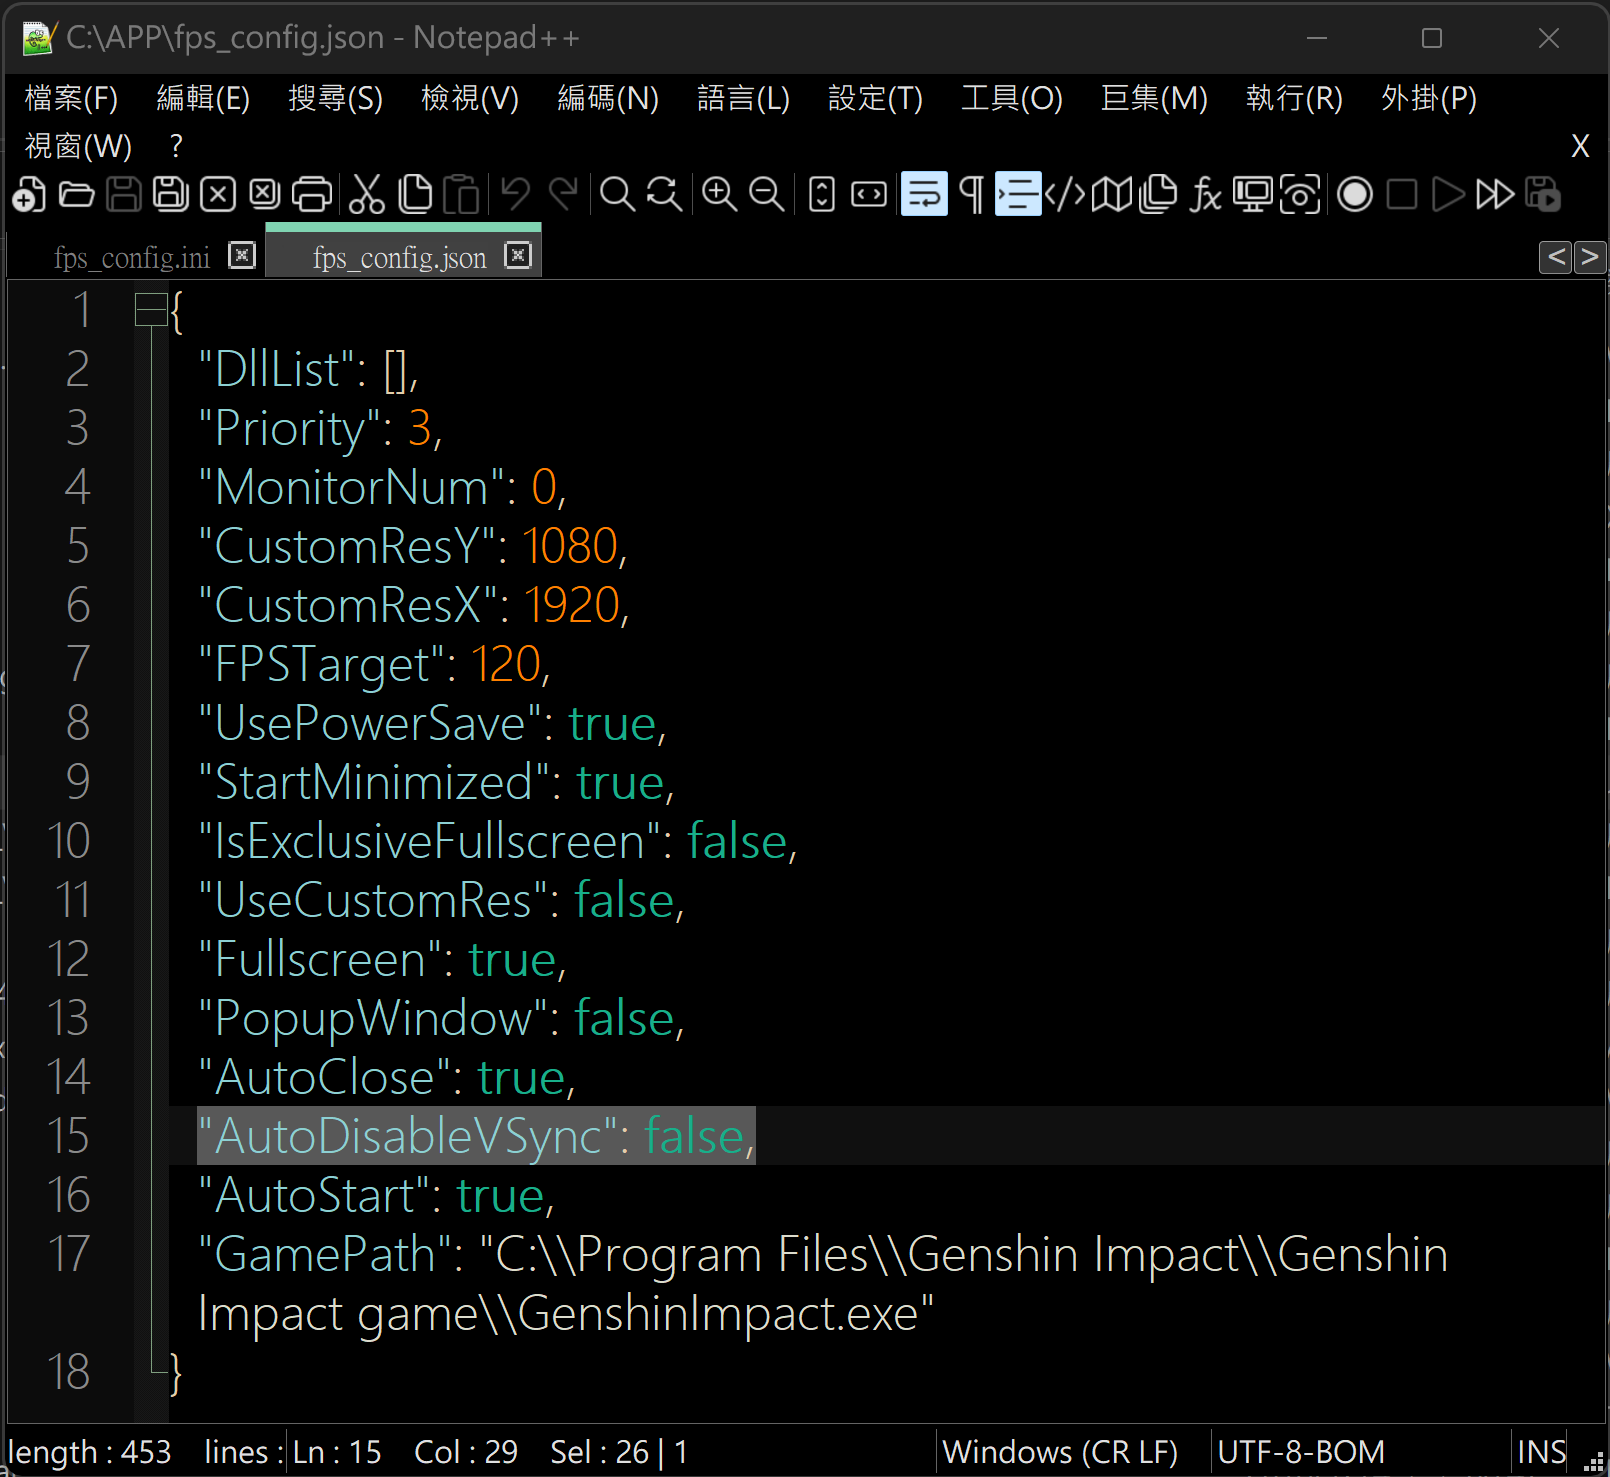Open the 執行(R) menu
1610x1477 pixels.
tap(1294, 98)
